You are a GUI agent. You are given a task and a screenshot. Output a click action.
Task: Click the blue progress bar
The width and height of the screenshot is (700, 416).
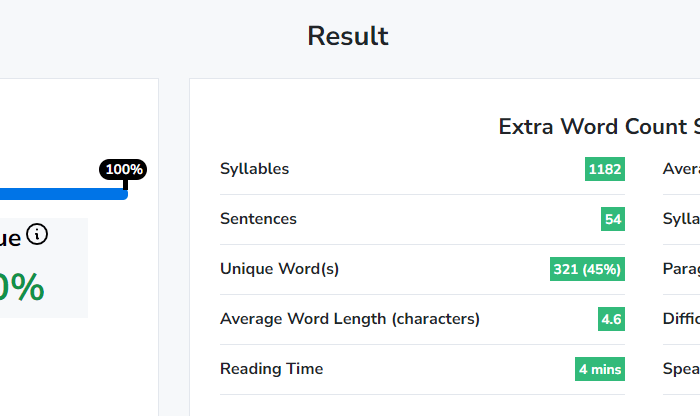tap(60, 194)
